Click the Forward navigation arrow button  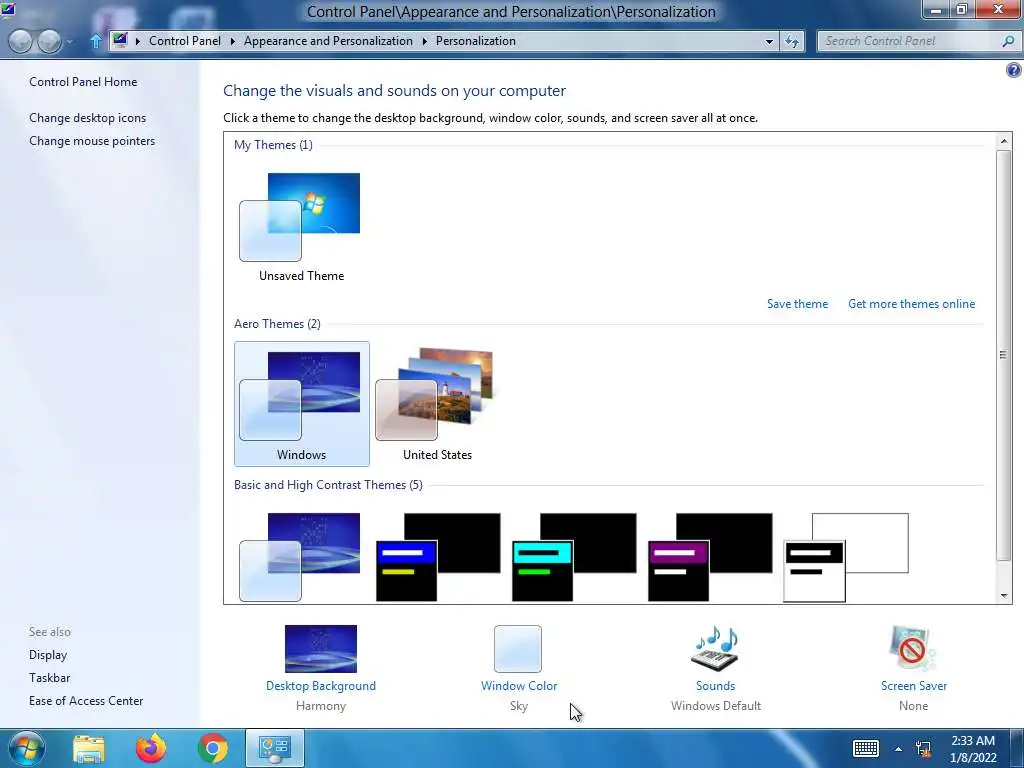tap(50, 41)
